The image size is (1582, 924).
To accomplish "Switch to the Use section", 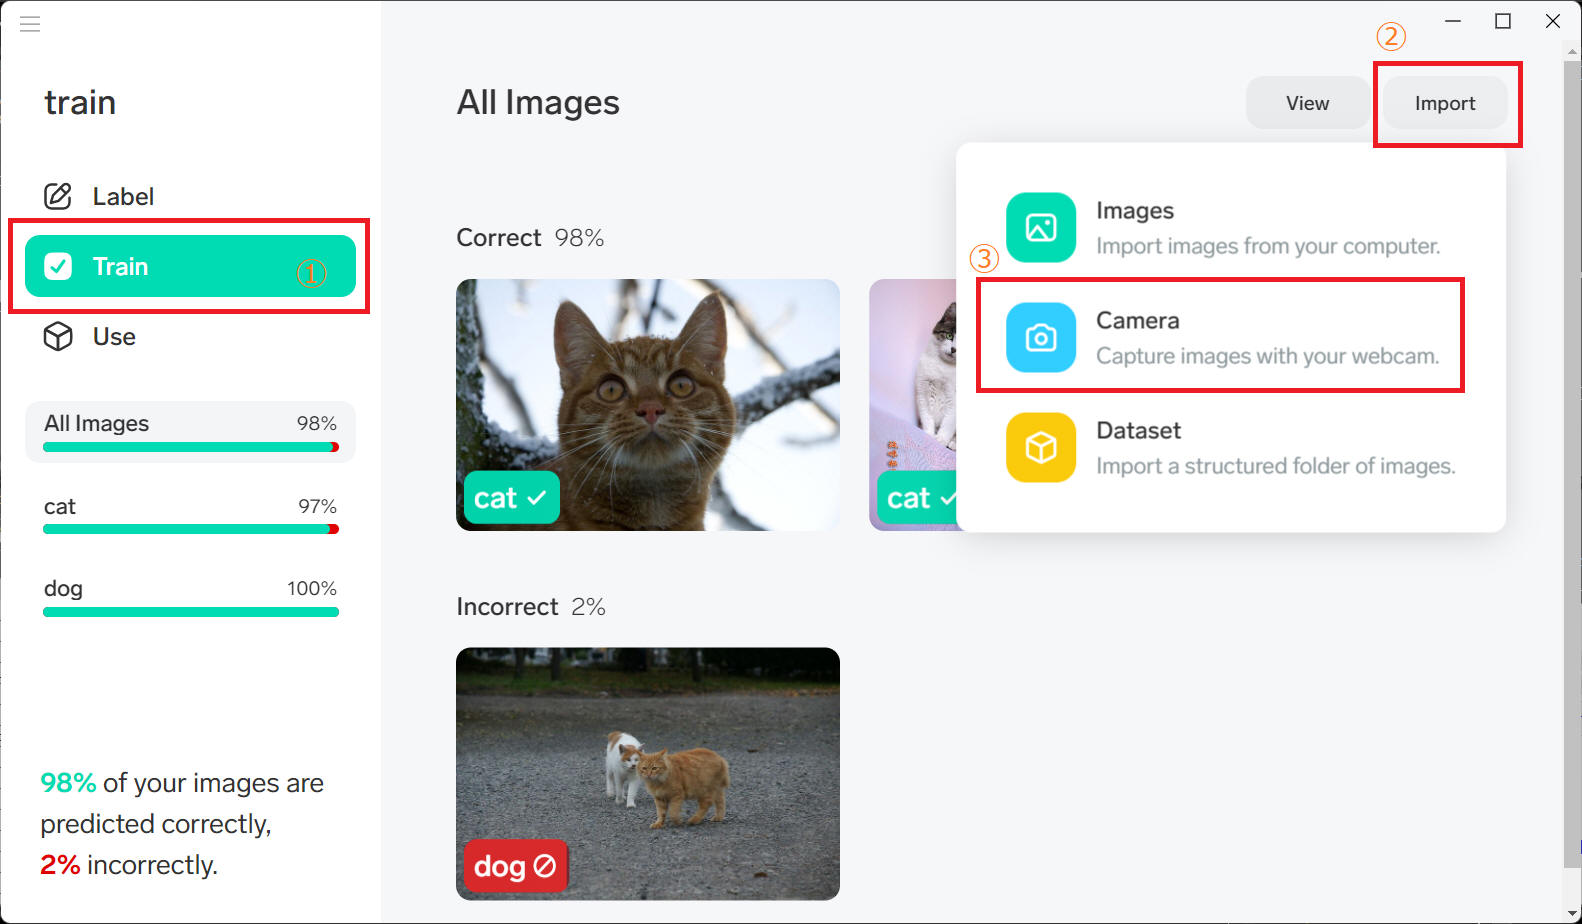I will pos(190,336).
